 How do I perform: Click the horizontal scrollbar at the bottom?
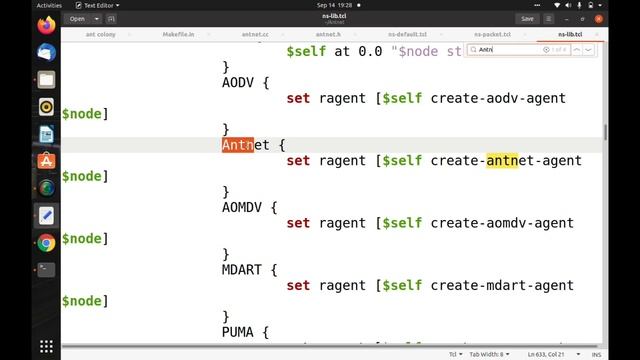331,346
